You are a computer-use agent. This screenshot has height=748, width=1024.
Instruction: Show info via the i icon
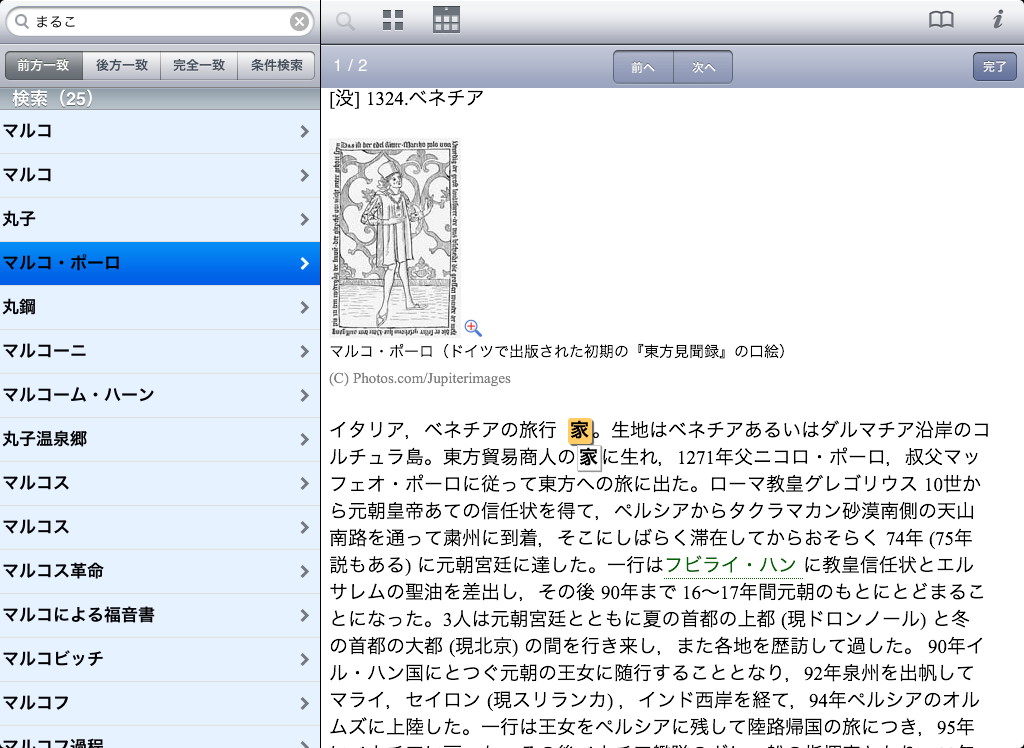pyautogui.click(x=997, y=20)
